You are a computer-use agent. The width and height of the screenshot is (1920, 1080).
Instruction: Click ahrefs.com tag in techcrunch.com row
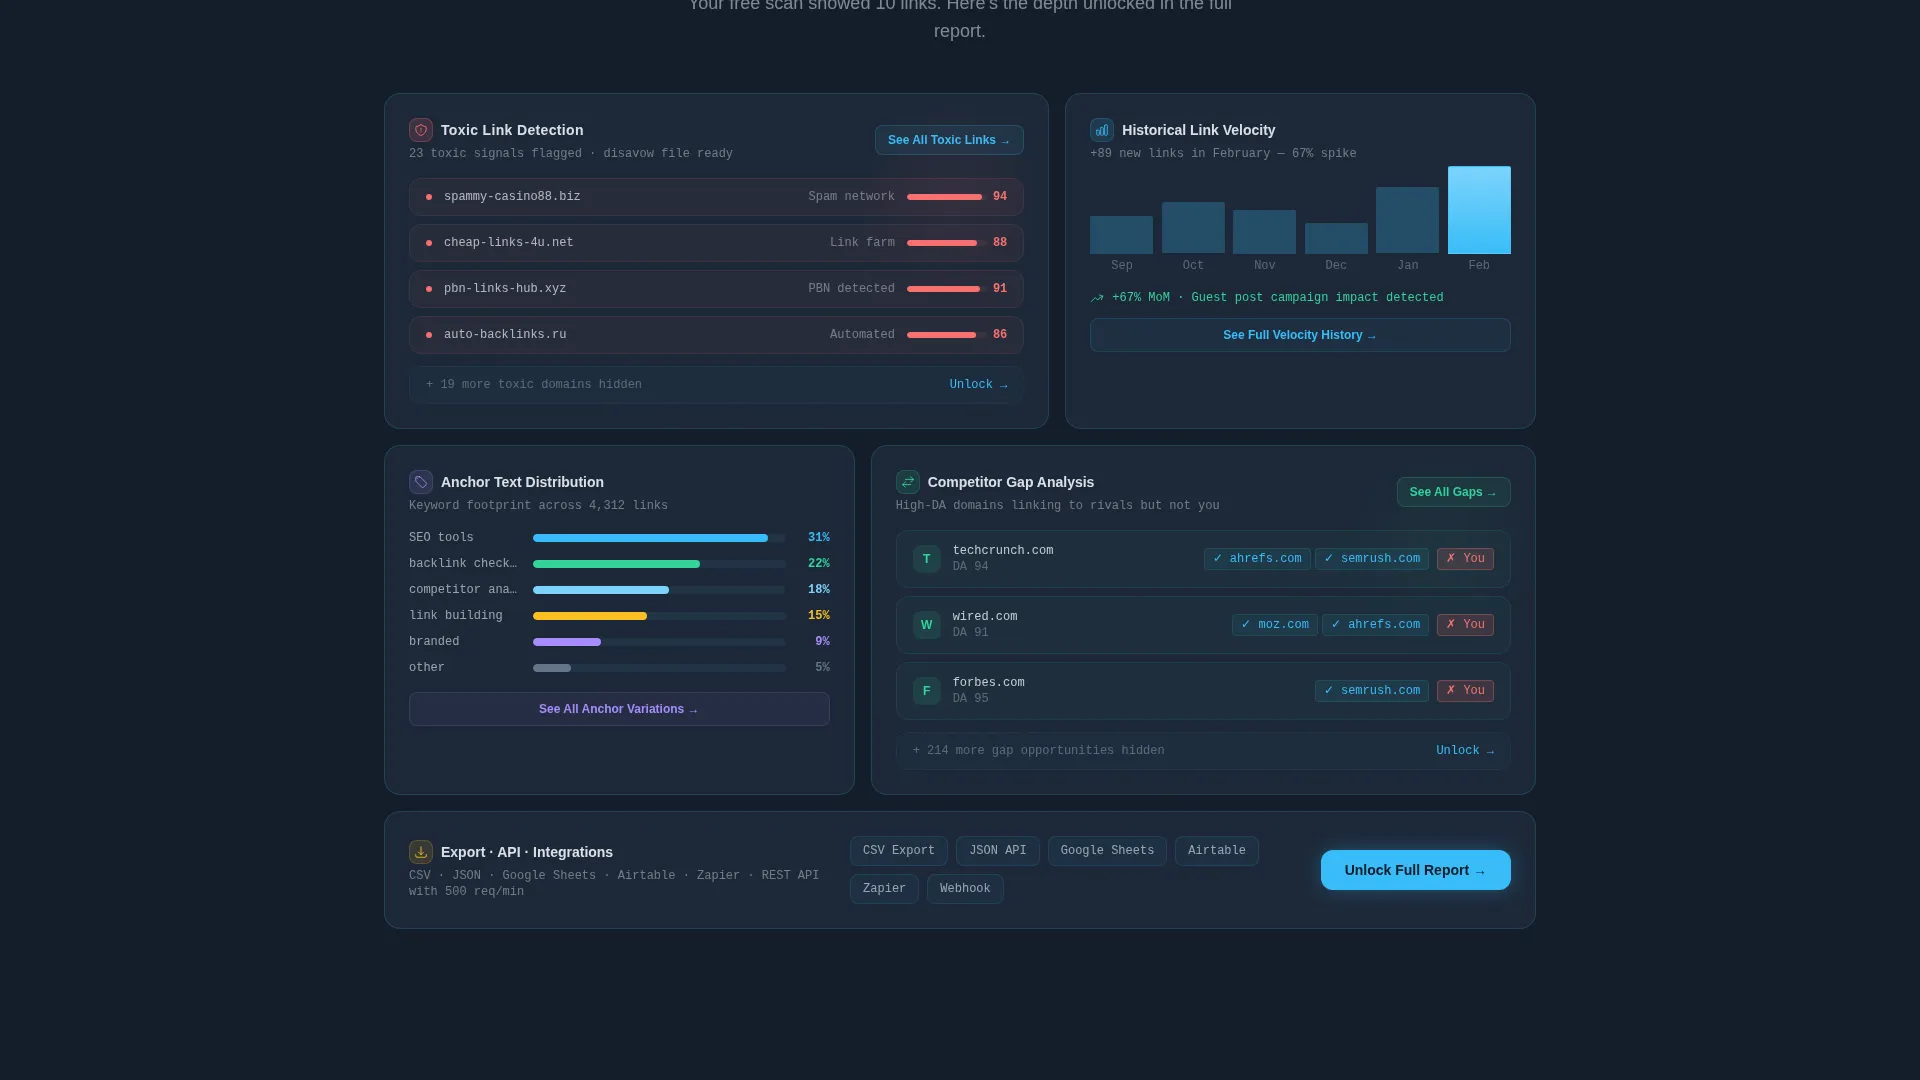point(1257,559)
